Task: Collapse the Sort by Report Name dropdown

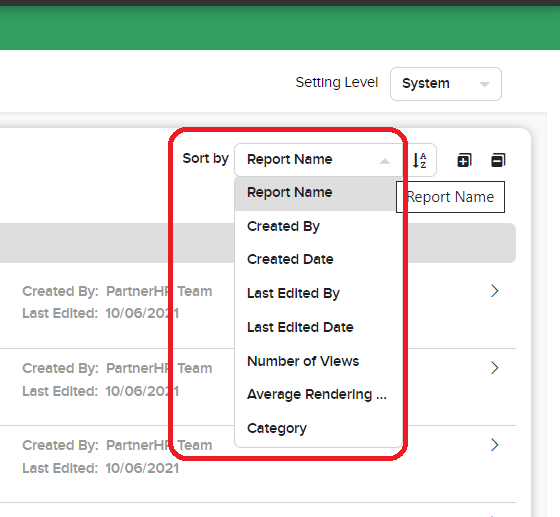Action: [x=319, y=160]
